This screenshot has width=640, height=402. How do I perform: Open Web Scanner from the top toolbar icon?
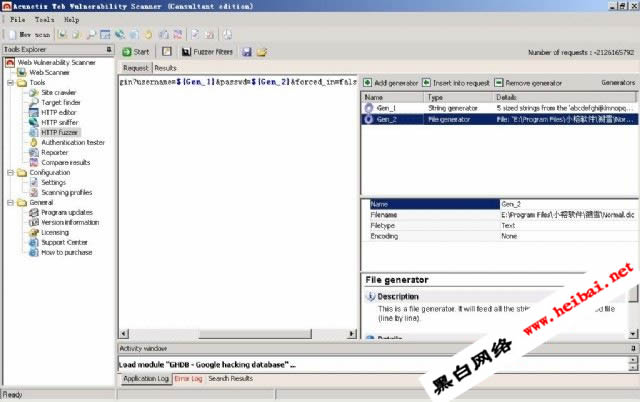pos(62,35)
